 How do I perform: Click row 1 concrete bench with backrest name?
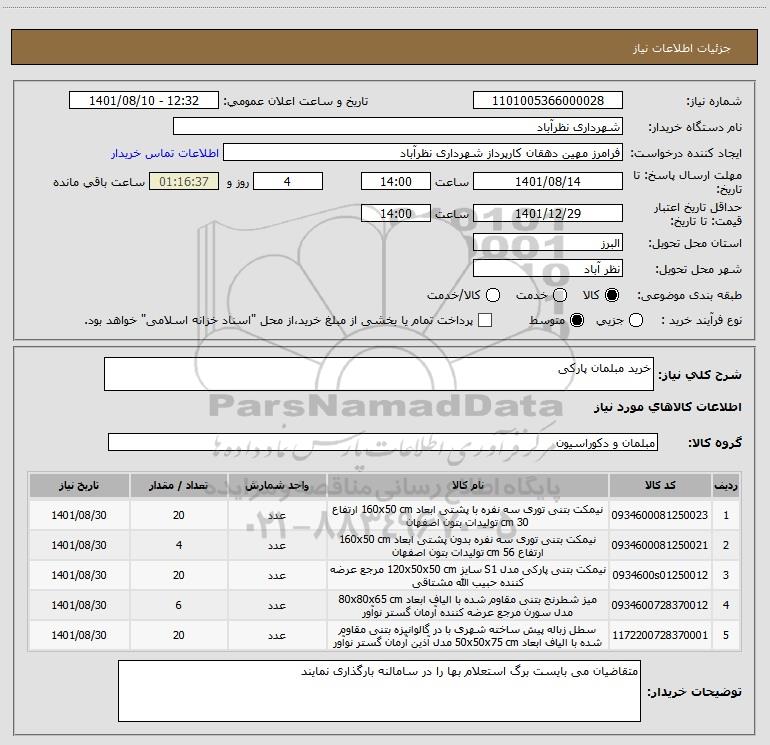pyautogui.click(x=468, y=516)
